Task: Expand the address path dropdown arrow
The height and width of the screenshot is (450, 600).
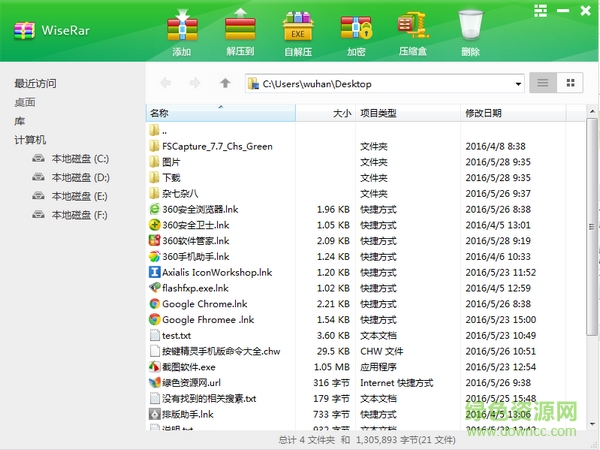Action: pos(517,84)
